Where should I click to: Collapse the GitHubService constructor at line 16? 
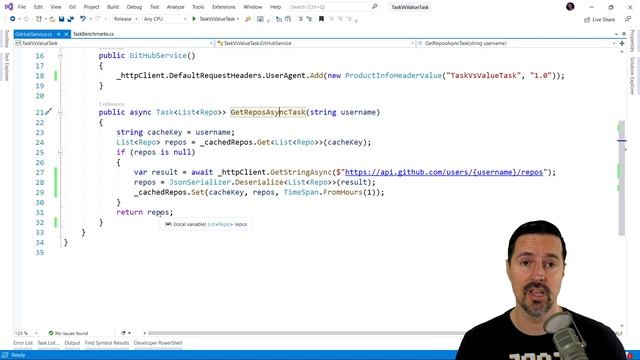(x=60, y=56)
